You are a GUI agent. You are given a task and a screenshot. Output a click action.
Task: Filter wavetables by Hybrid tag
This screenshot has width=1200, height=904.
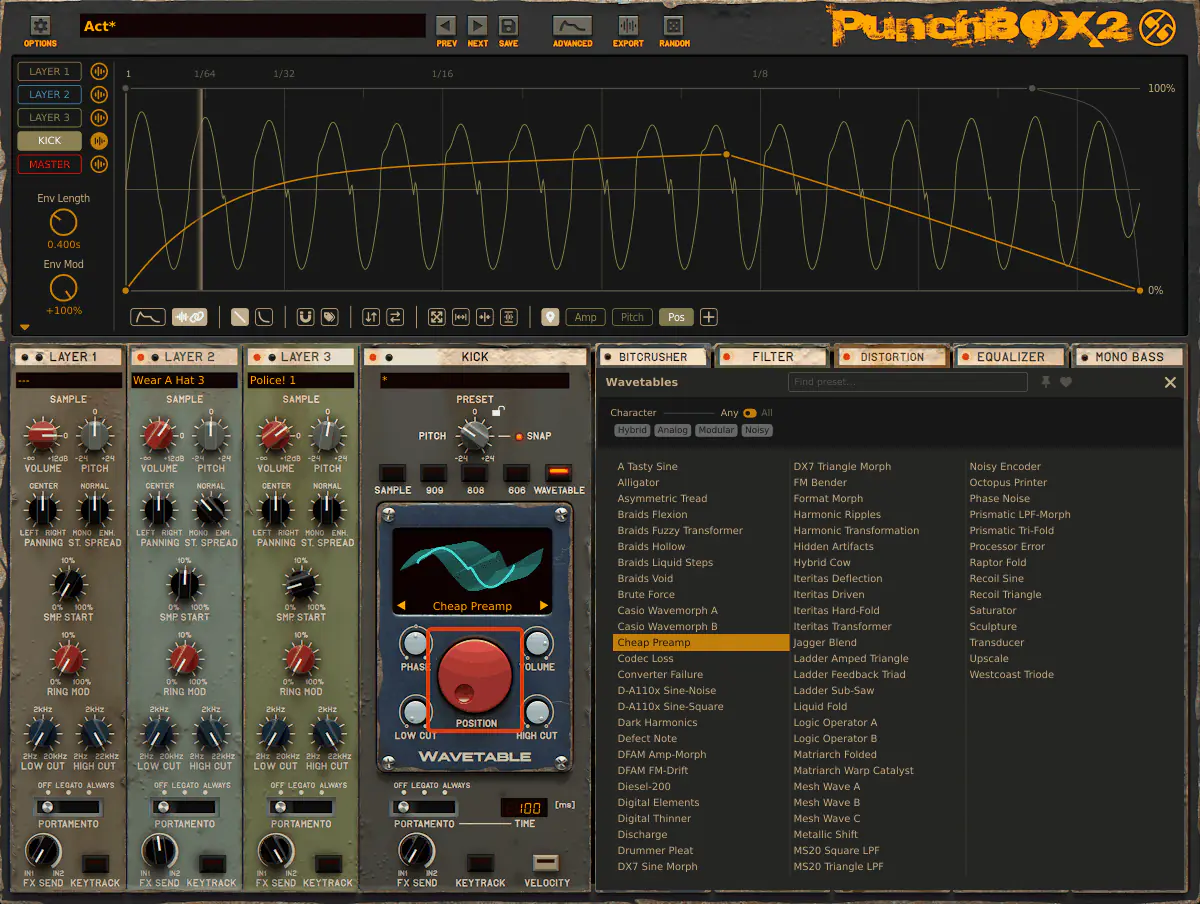(633, 430)
